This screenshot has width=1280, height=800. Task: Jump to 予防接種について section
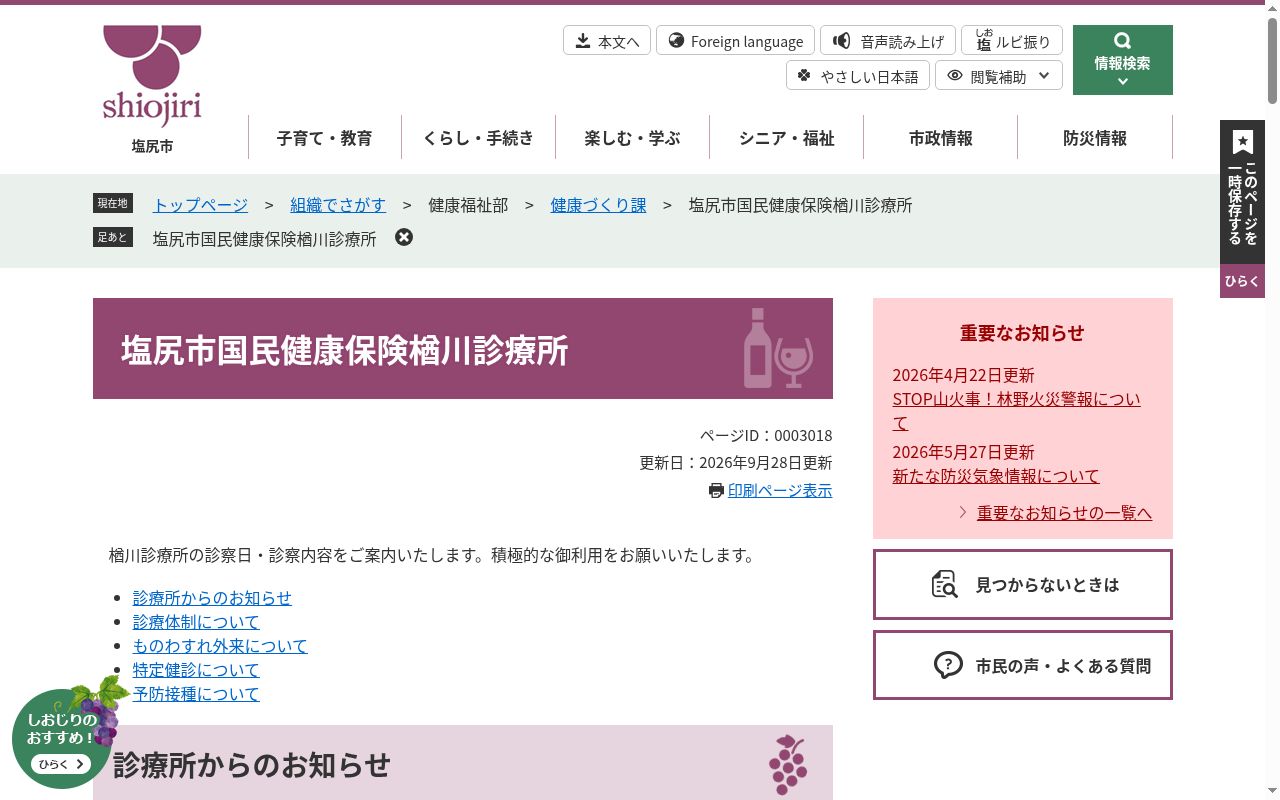[196, 694]
